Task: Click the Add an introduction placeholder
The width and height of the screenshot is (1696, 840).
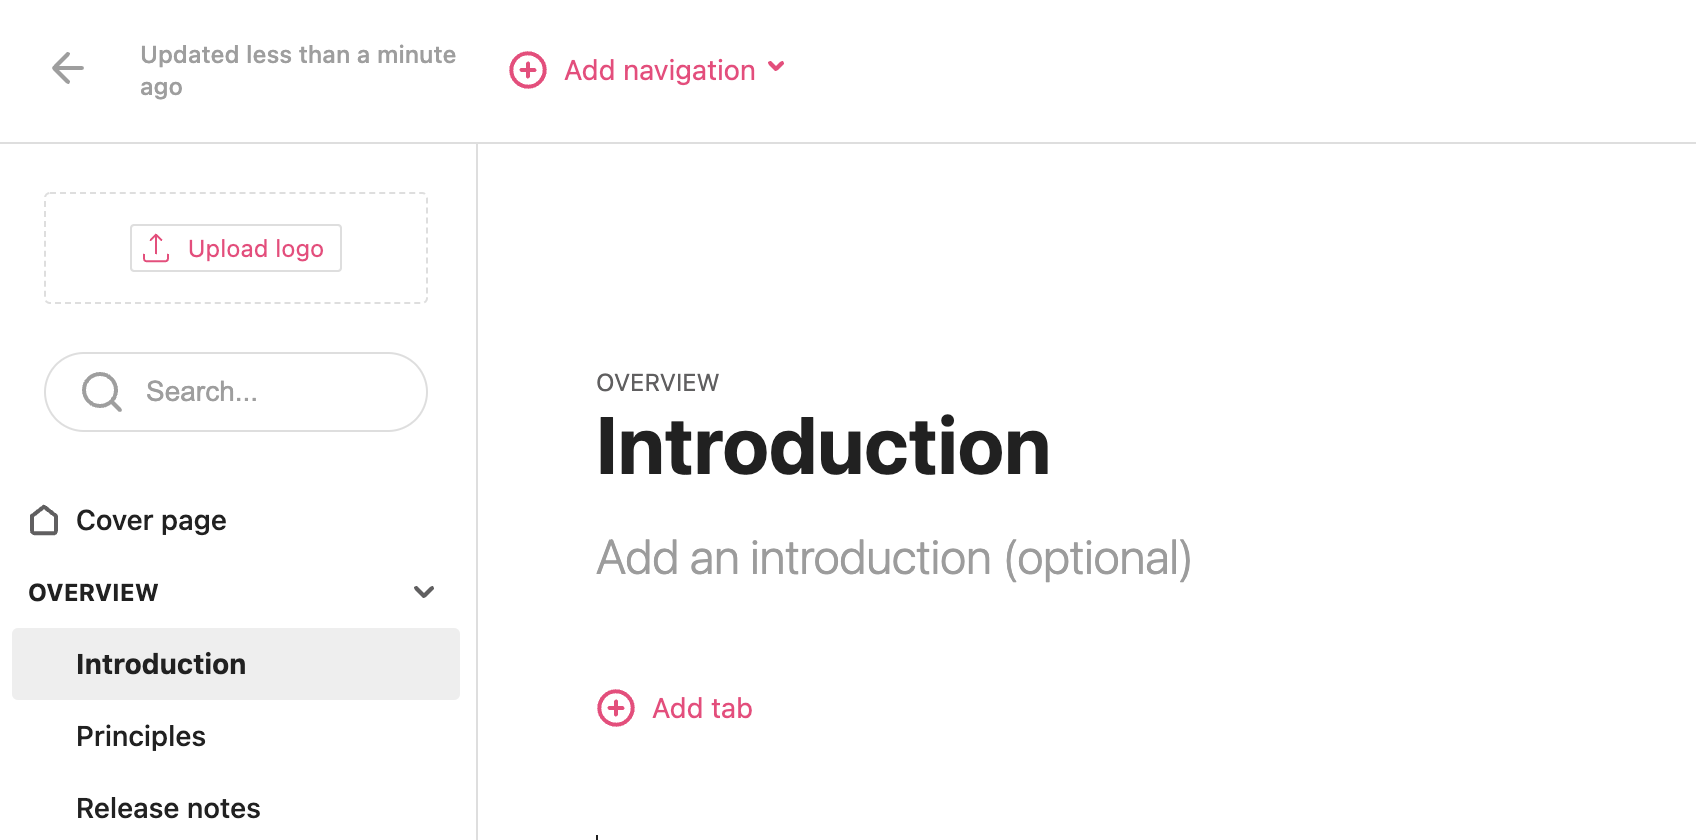Action: point(893,557)
